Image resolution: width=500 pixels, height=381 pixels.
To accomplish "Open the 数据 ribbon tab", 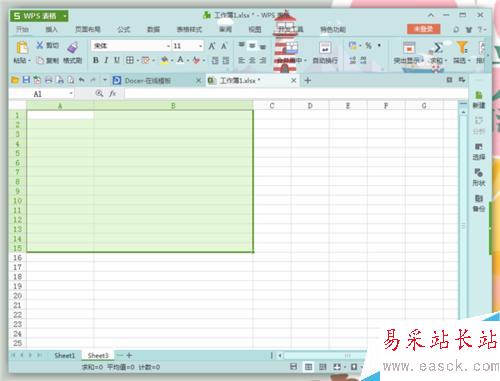I will 153,29.
